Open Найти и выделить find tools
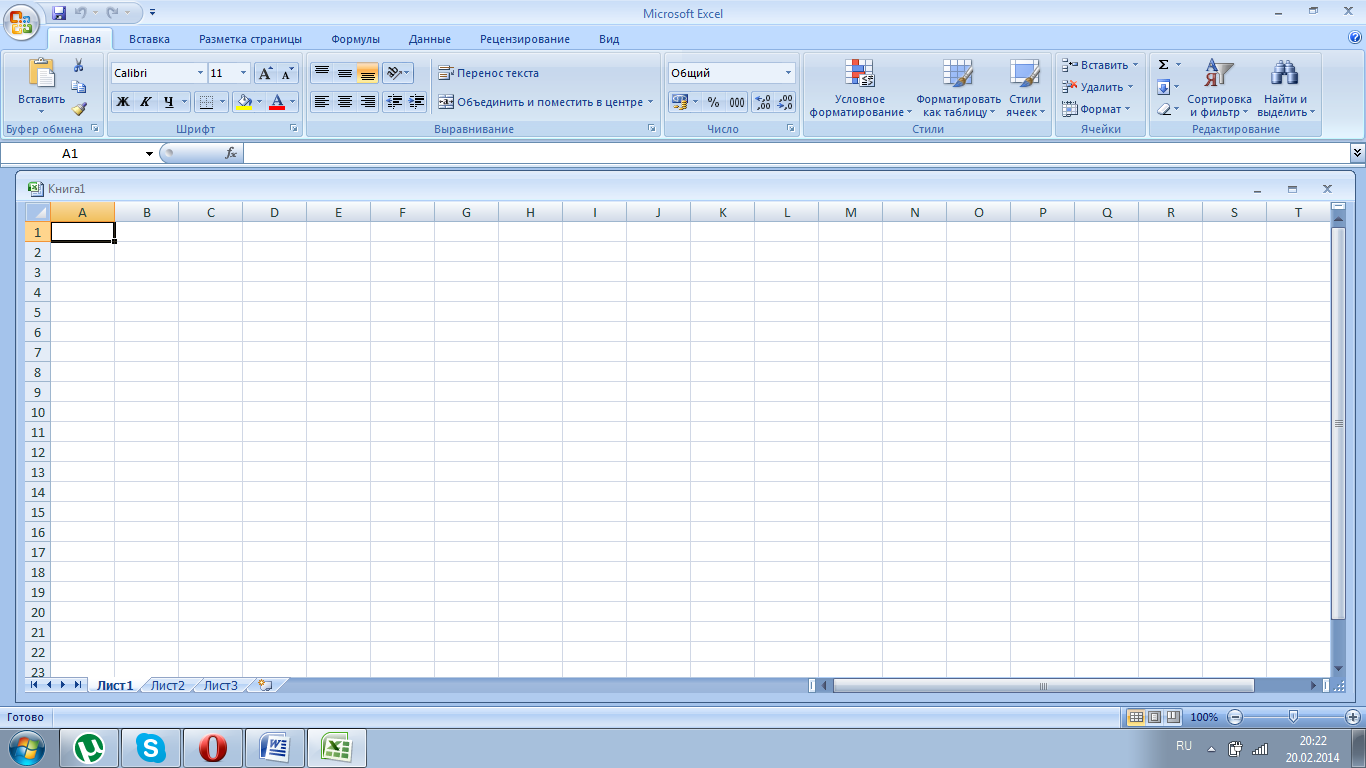The height and width of the screenshot is (768, 1366). tap(1285, 88)
